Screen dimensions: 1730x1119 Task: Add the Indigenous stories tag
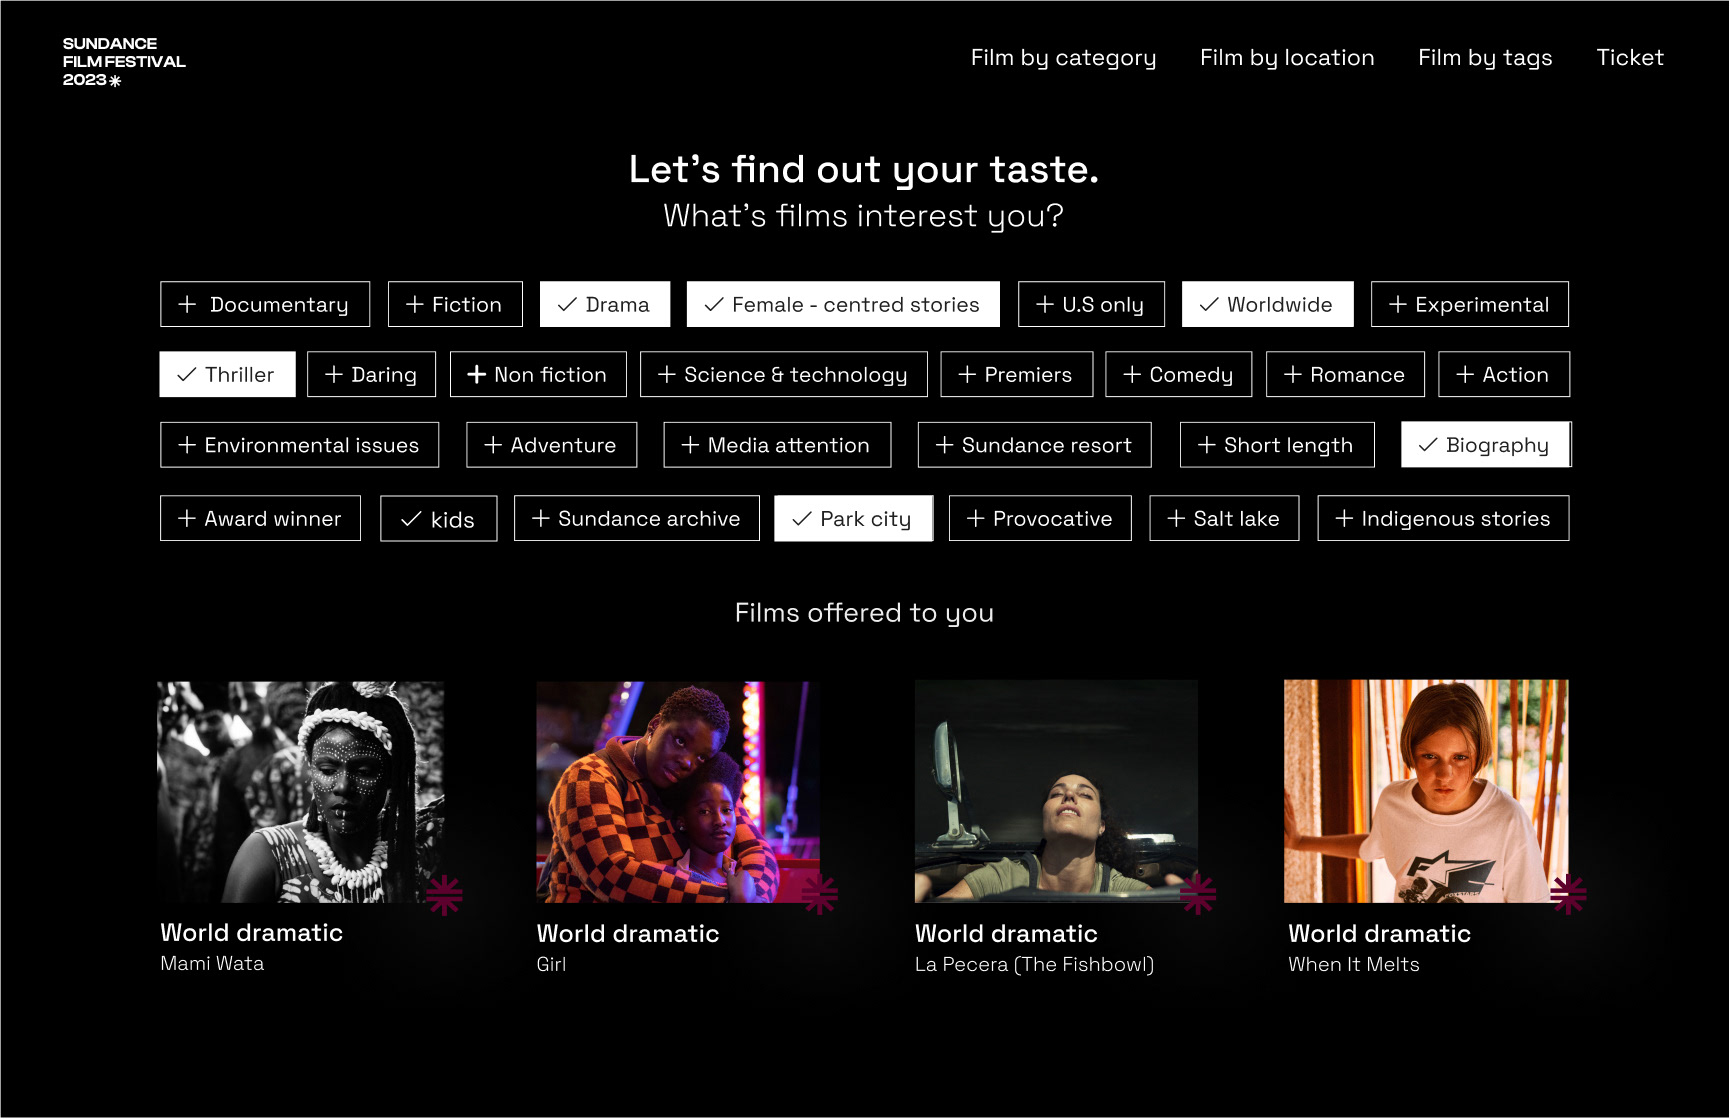tap(1443, 518)
